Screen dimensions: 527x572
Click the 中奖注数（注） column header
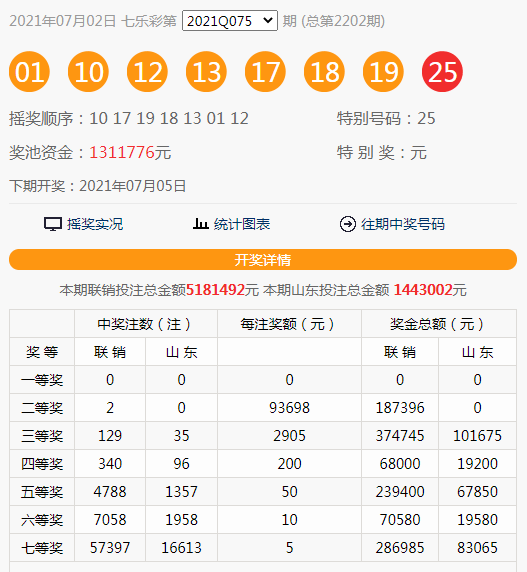[x=146, y=324]
